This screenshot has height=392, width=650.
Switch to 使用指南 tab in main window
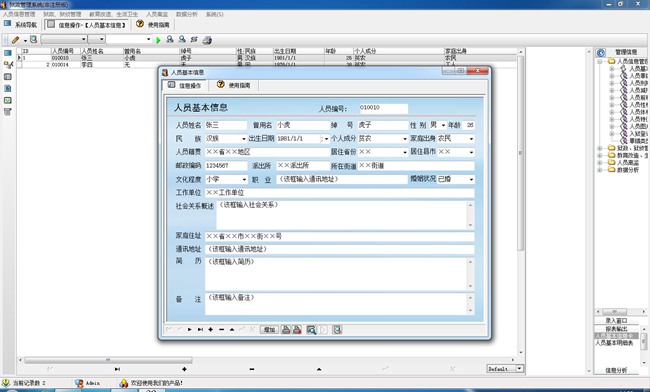click(x=153, y=25)
